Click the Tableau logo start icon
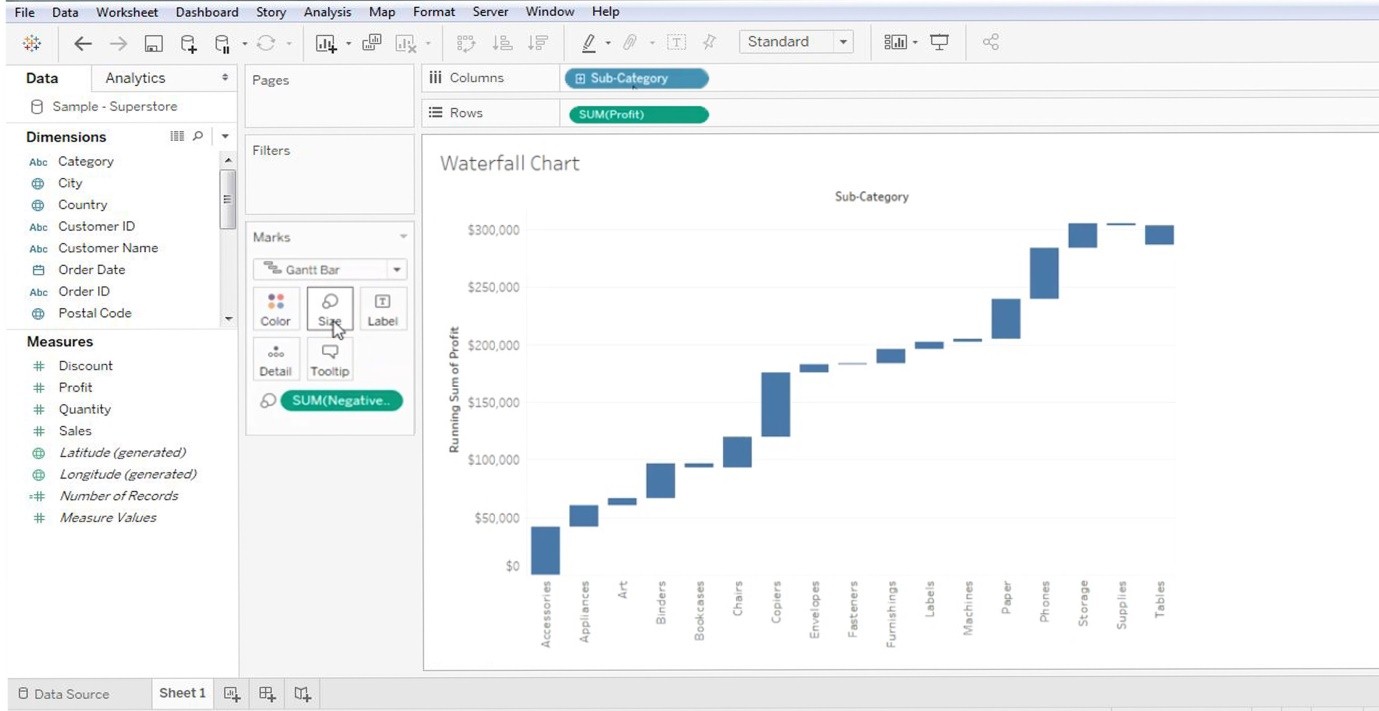This screenshot has height=711, width=1379. coord(32,43)
